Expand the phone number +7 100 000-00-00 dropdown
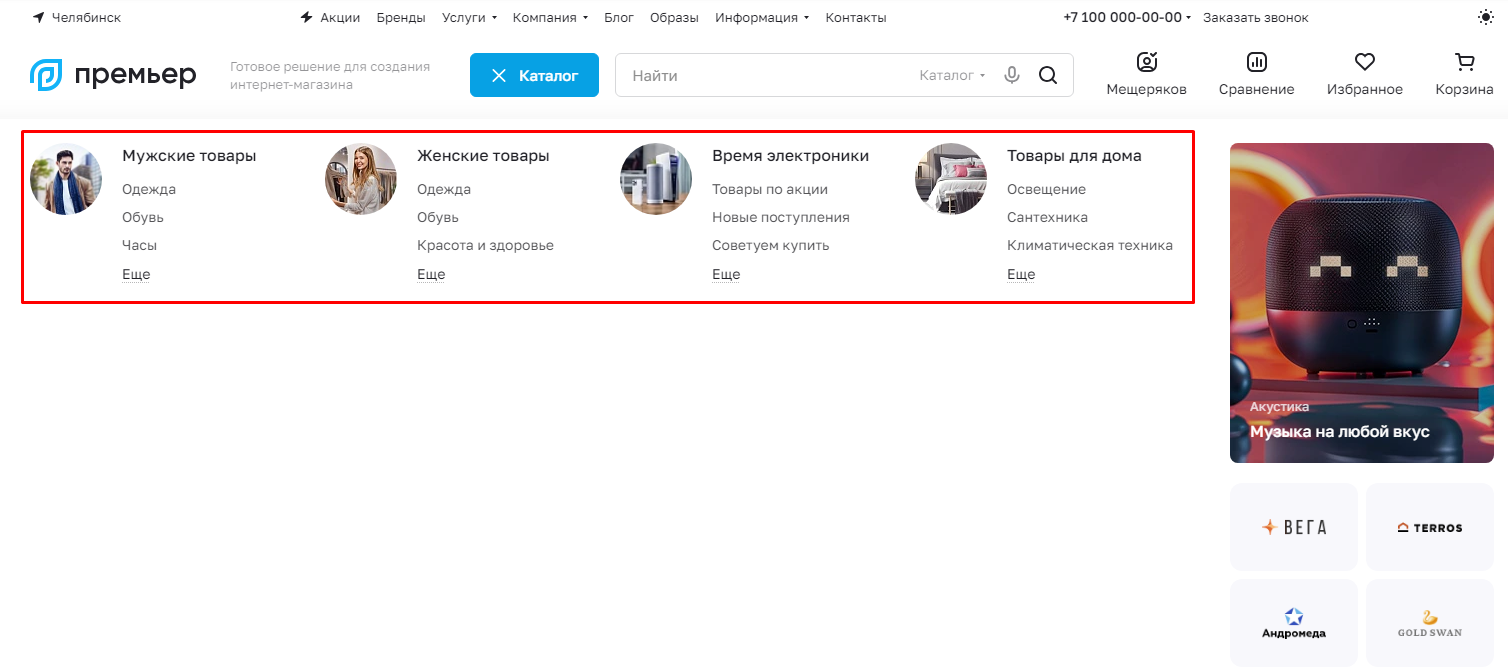Image resolution: width=1508 pixels, height=668 pixels. (x=1127, y=18)
